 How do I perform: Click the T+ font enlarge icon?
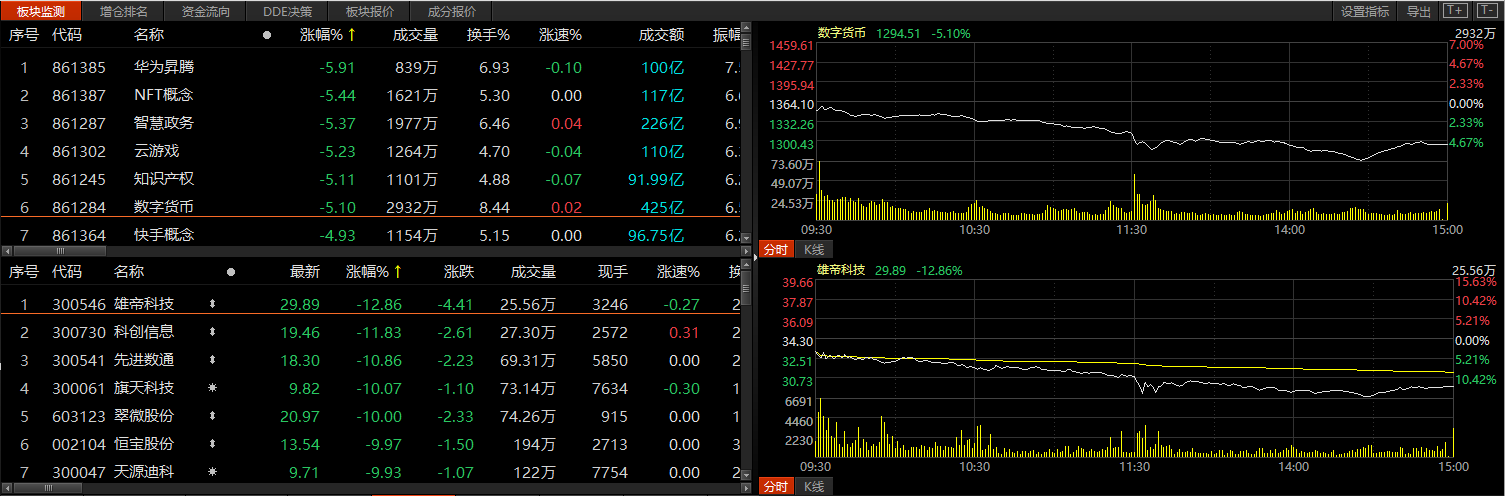[x=1454, y=11]
